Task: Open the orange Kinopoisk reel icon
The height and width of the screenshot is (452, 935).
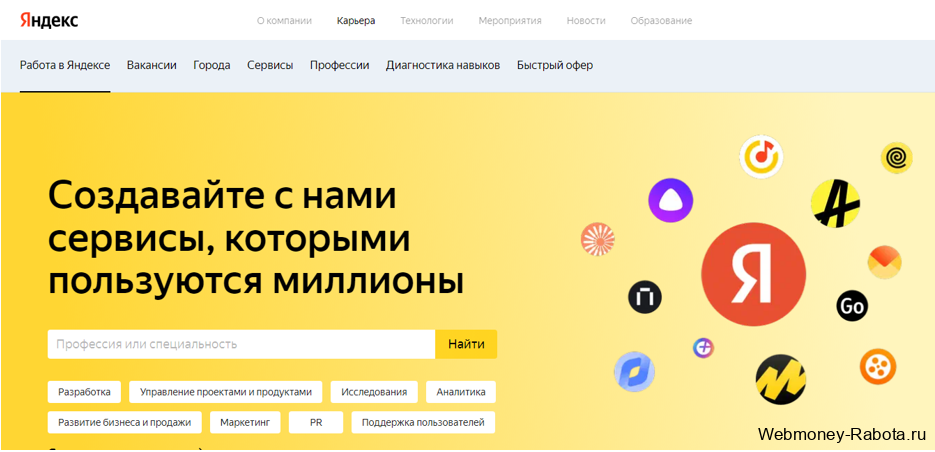Action: 878,366
